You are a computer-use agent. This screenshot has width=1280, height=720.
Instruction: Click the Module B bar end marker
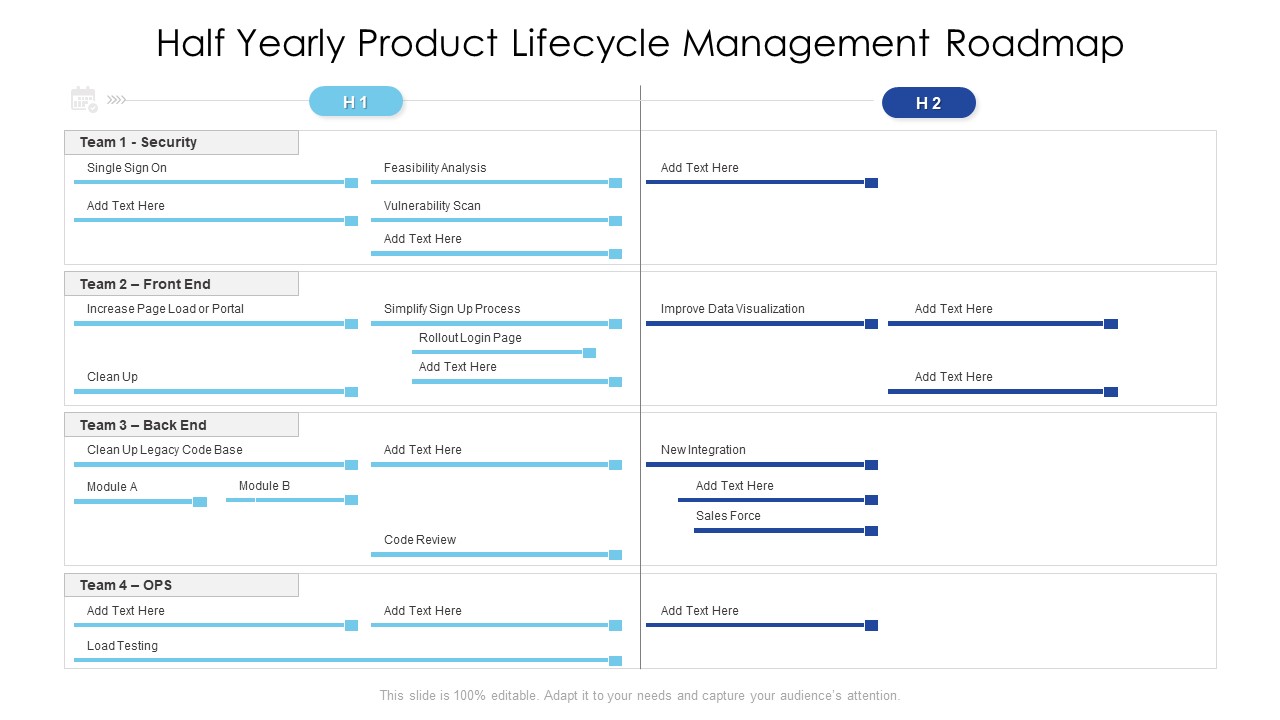[x=352, y=500]
